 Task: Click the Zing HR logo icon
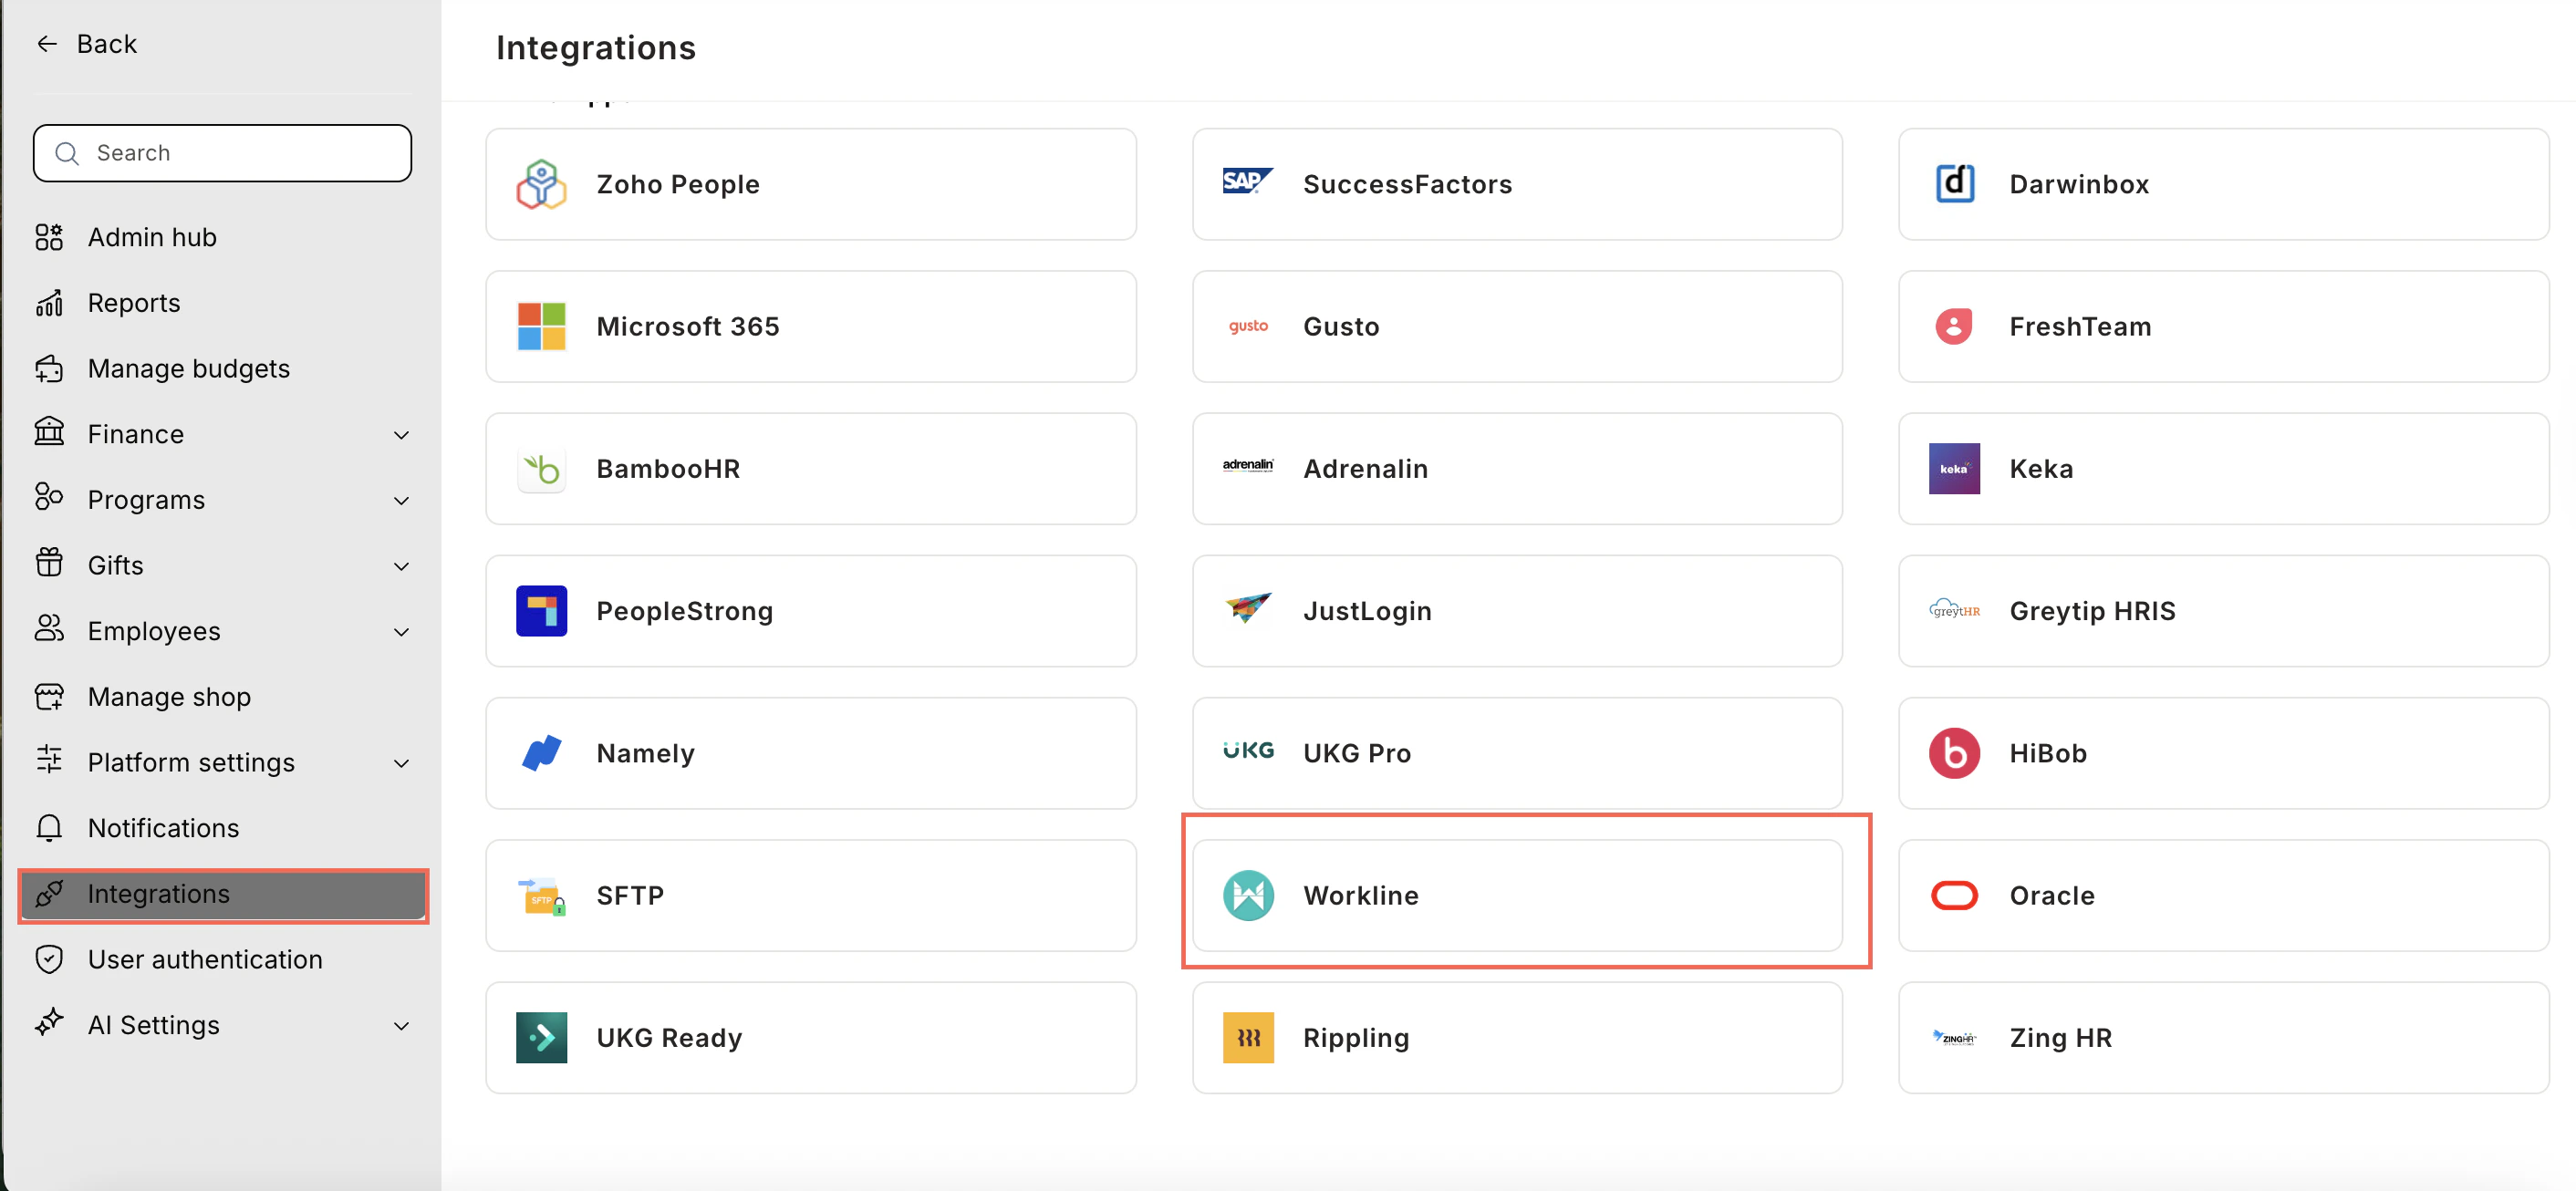coord(1954,1037)
